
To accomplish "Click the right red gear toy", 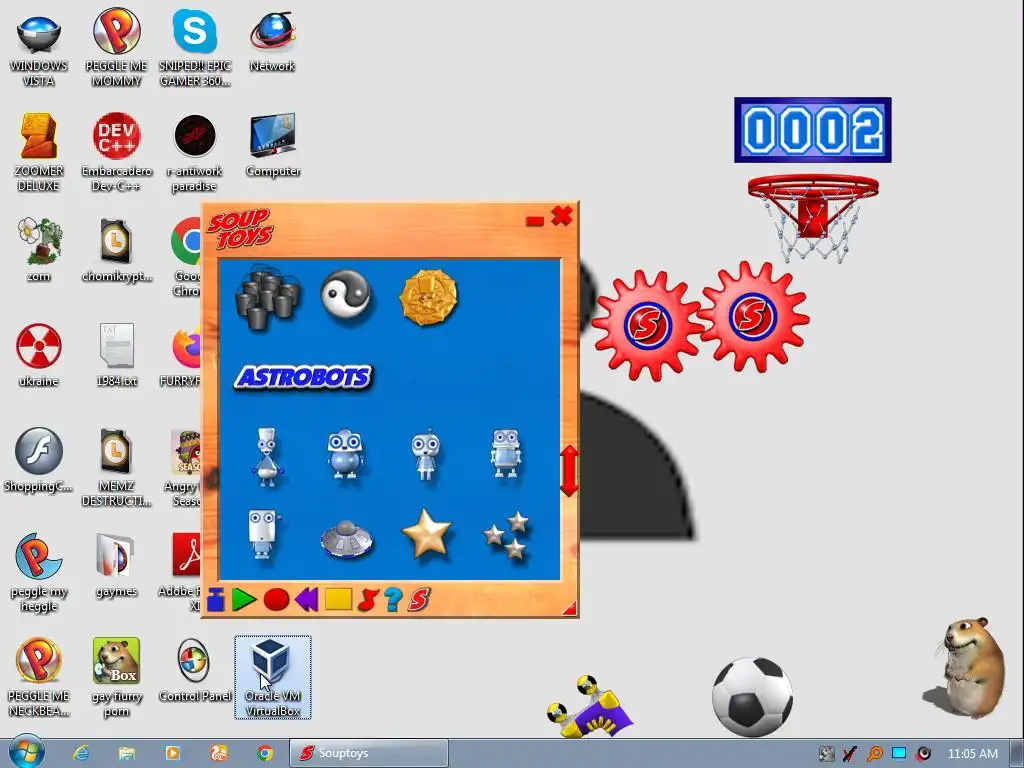I will tap(753, 317).
